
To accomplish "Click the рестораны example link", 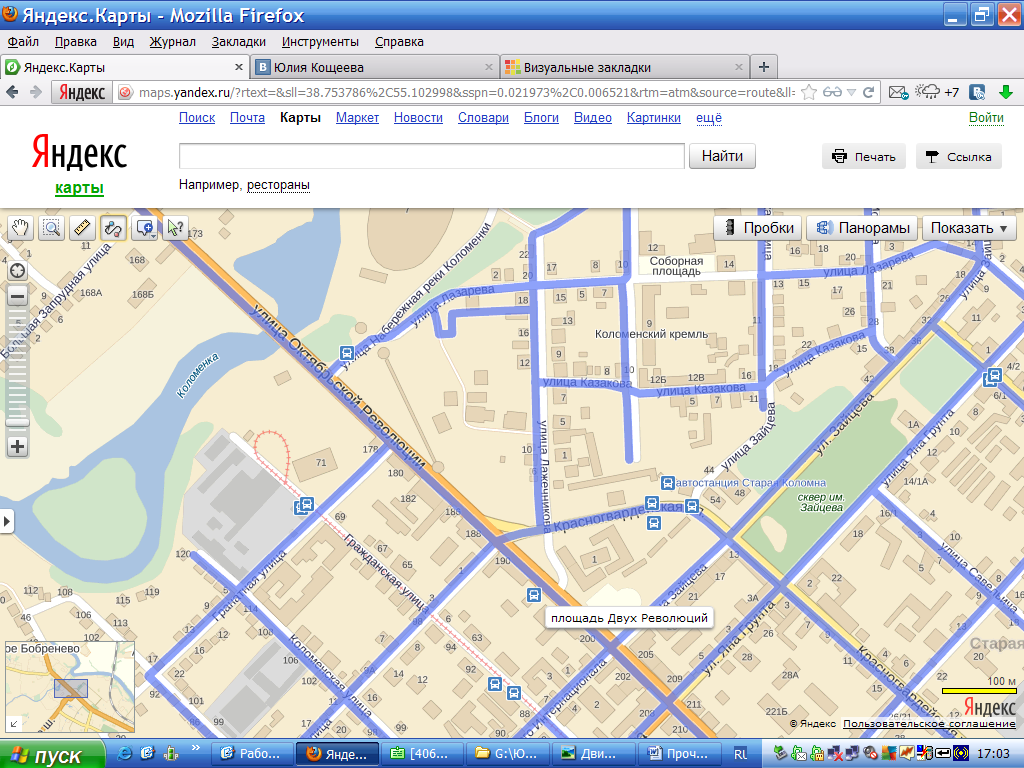I will pyautogui.click(x=278, y=185).
